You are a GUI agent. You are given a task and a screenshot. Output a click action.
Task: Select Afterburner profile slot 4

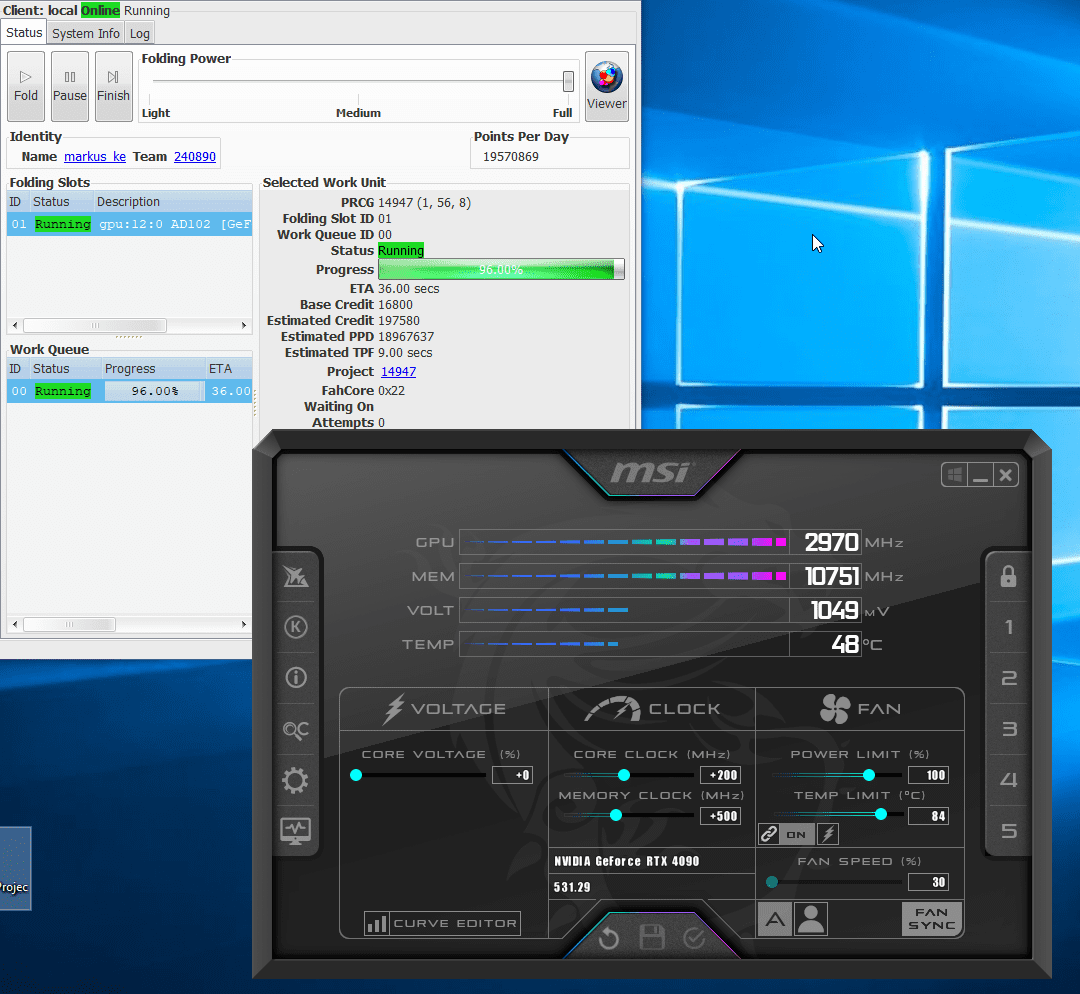pyautogui.click(x=1008, y=780)
